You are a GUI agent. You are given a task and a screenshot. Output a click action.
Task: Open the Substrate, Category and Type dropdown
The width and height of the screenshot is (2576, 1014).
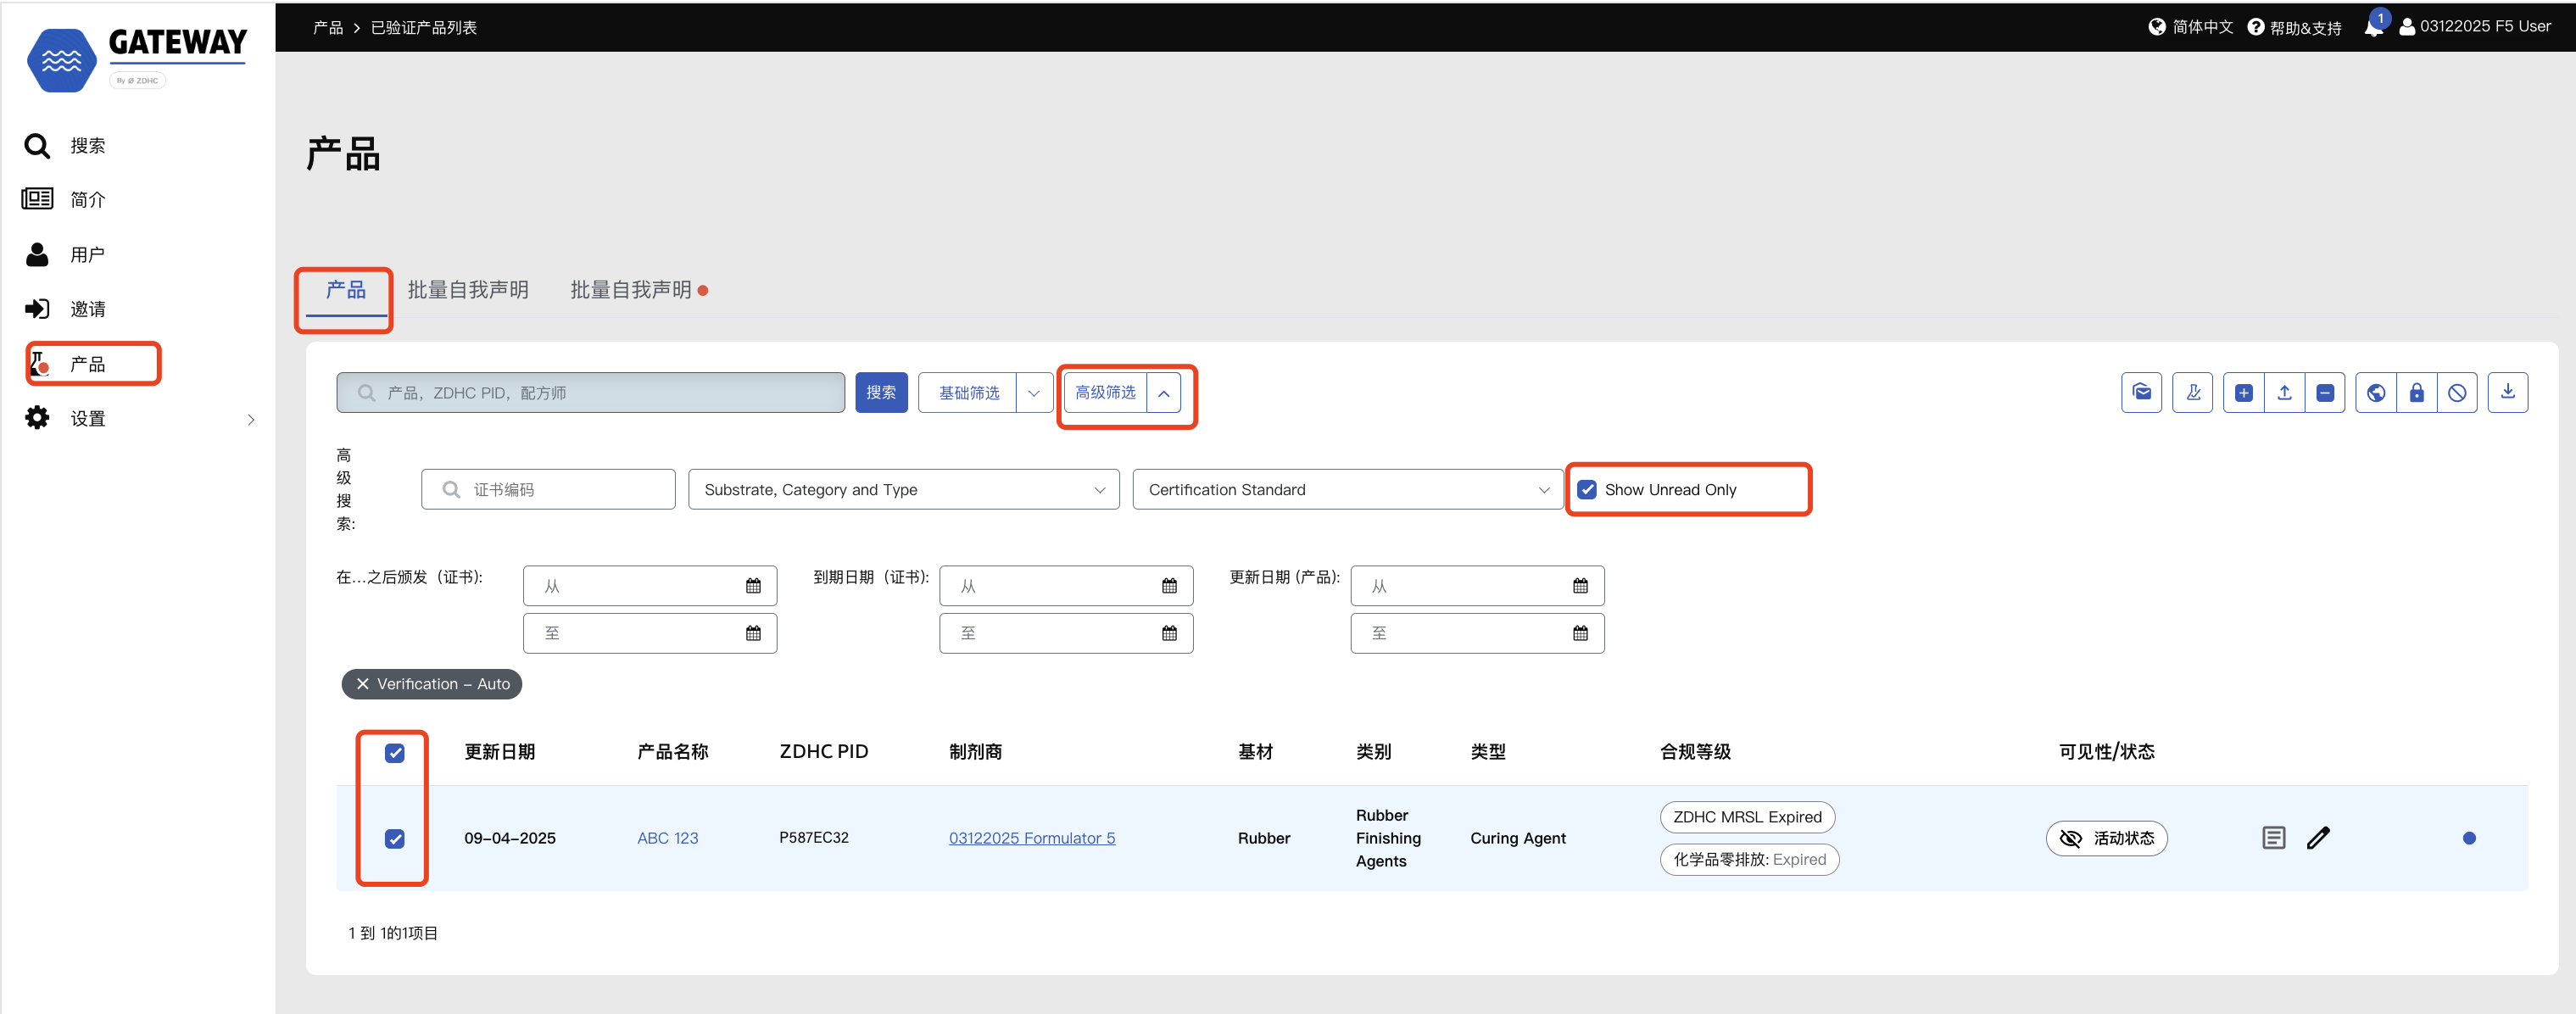(x=903, y=490)
